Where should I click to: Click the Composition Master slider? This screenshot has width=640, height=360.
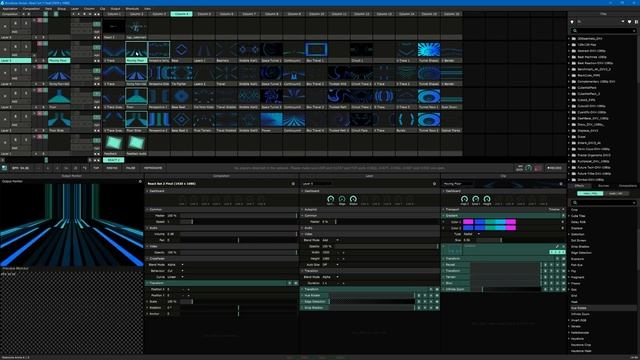[238, 216]
